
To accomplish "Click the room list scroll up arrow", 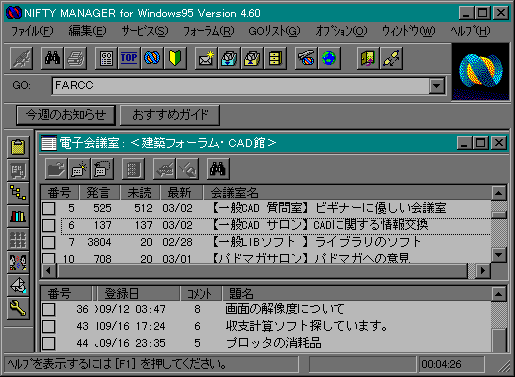I will tap(499, 193).
